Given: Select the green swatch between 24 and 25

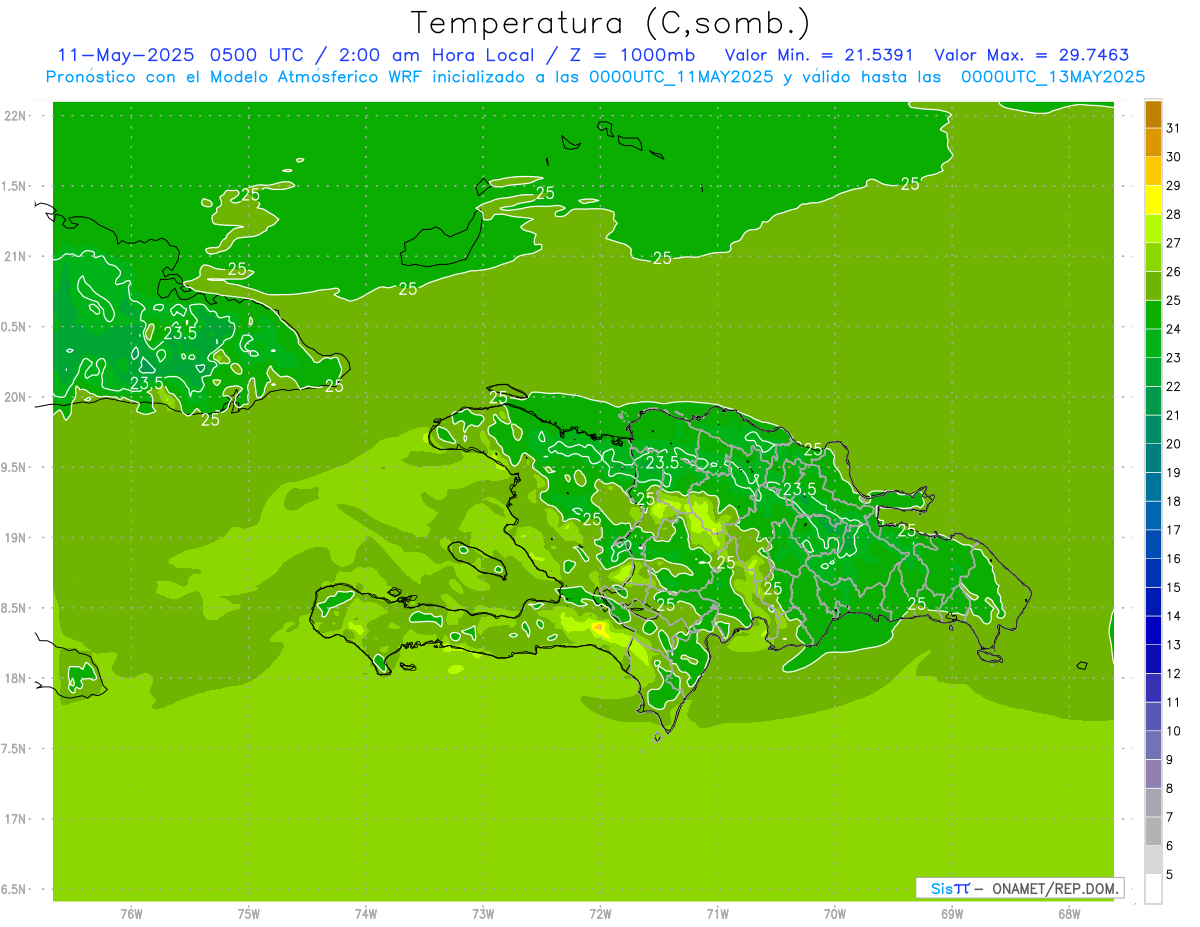Looking at the screenshot, I should coord(1153,315).
